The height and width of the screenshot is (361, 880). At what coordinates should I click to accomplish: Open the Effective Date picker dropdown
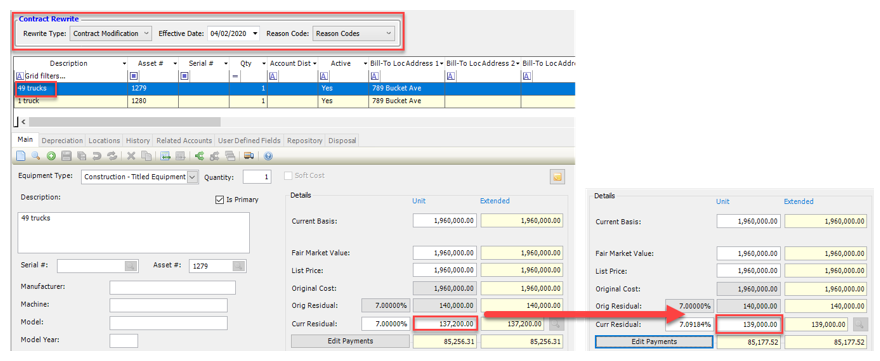click(255, 34)
